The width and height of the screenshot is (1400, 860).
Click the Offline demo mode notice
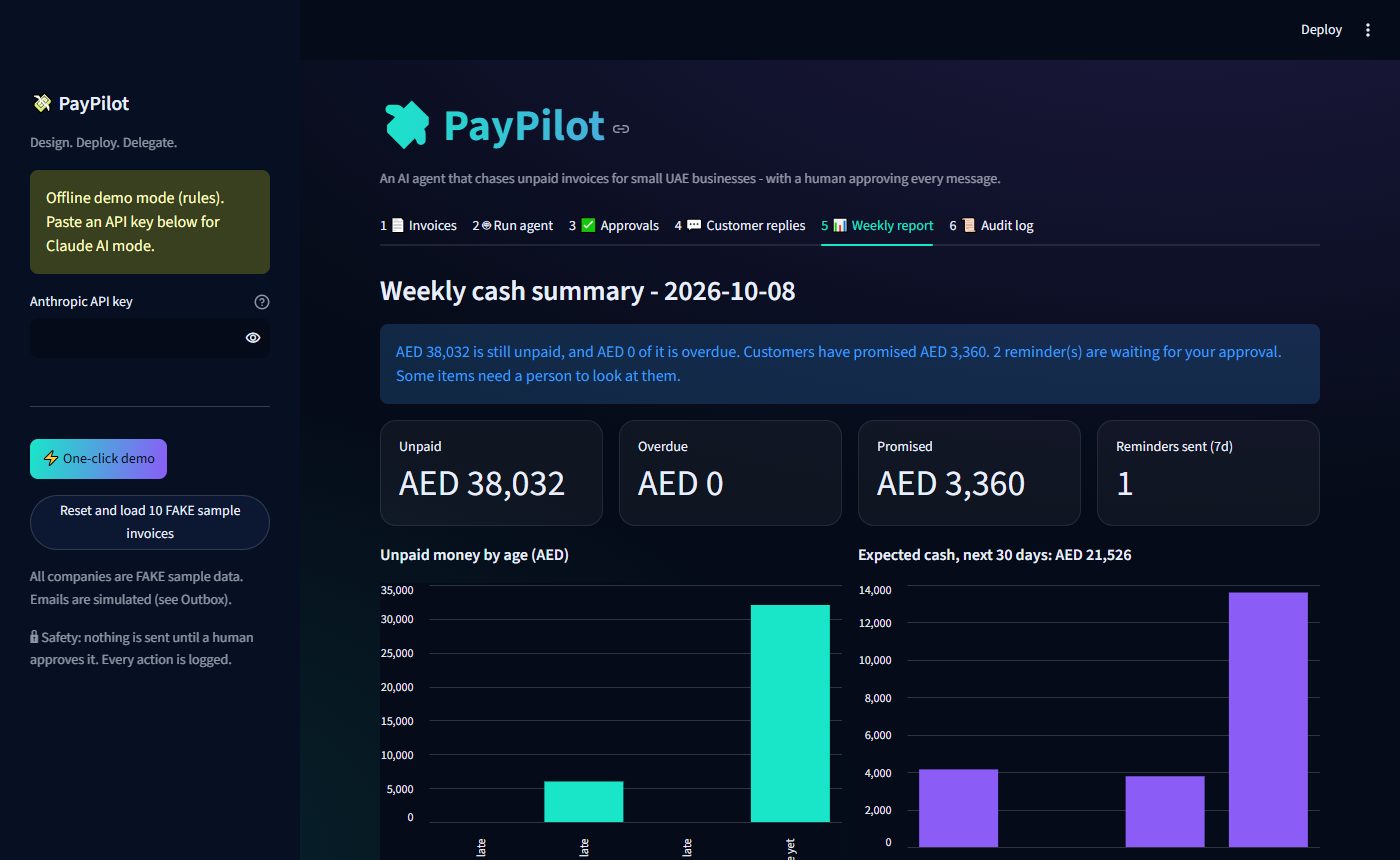pos(150,222)
